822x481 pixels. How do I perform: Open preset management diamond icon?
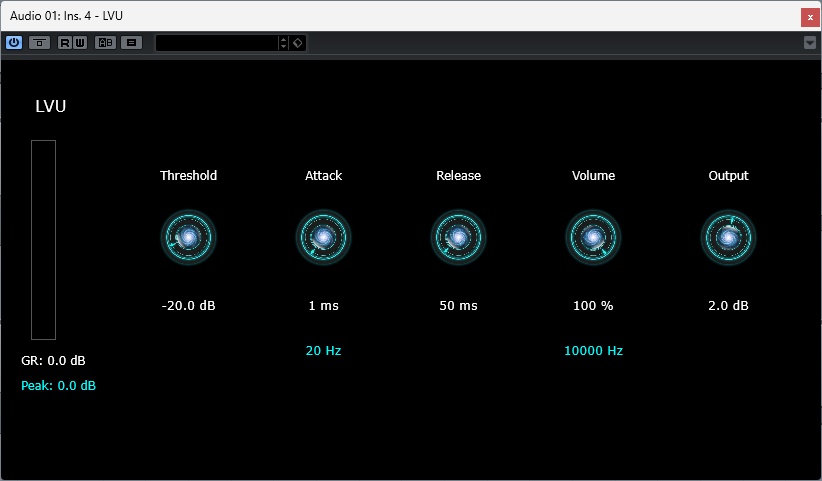point(298,43)
